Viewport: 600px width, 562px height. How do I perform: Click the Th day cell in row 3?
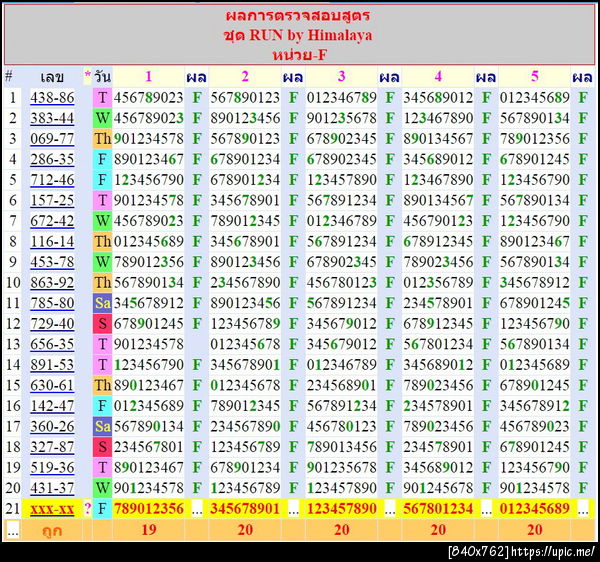tap(102, 139)
